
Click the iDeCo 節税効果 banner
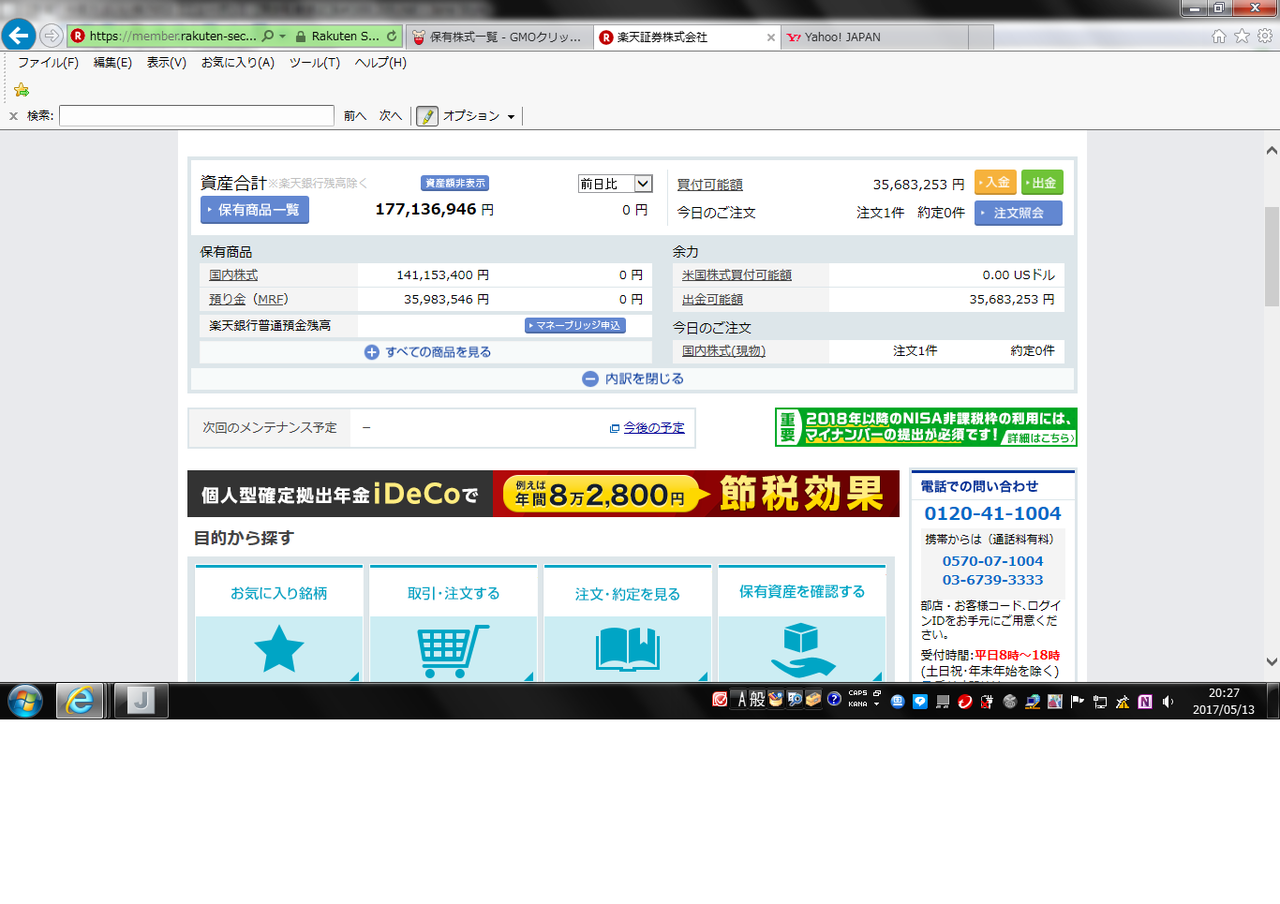pyautogui.click(x=543, y=494)
